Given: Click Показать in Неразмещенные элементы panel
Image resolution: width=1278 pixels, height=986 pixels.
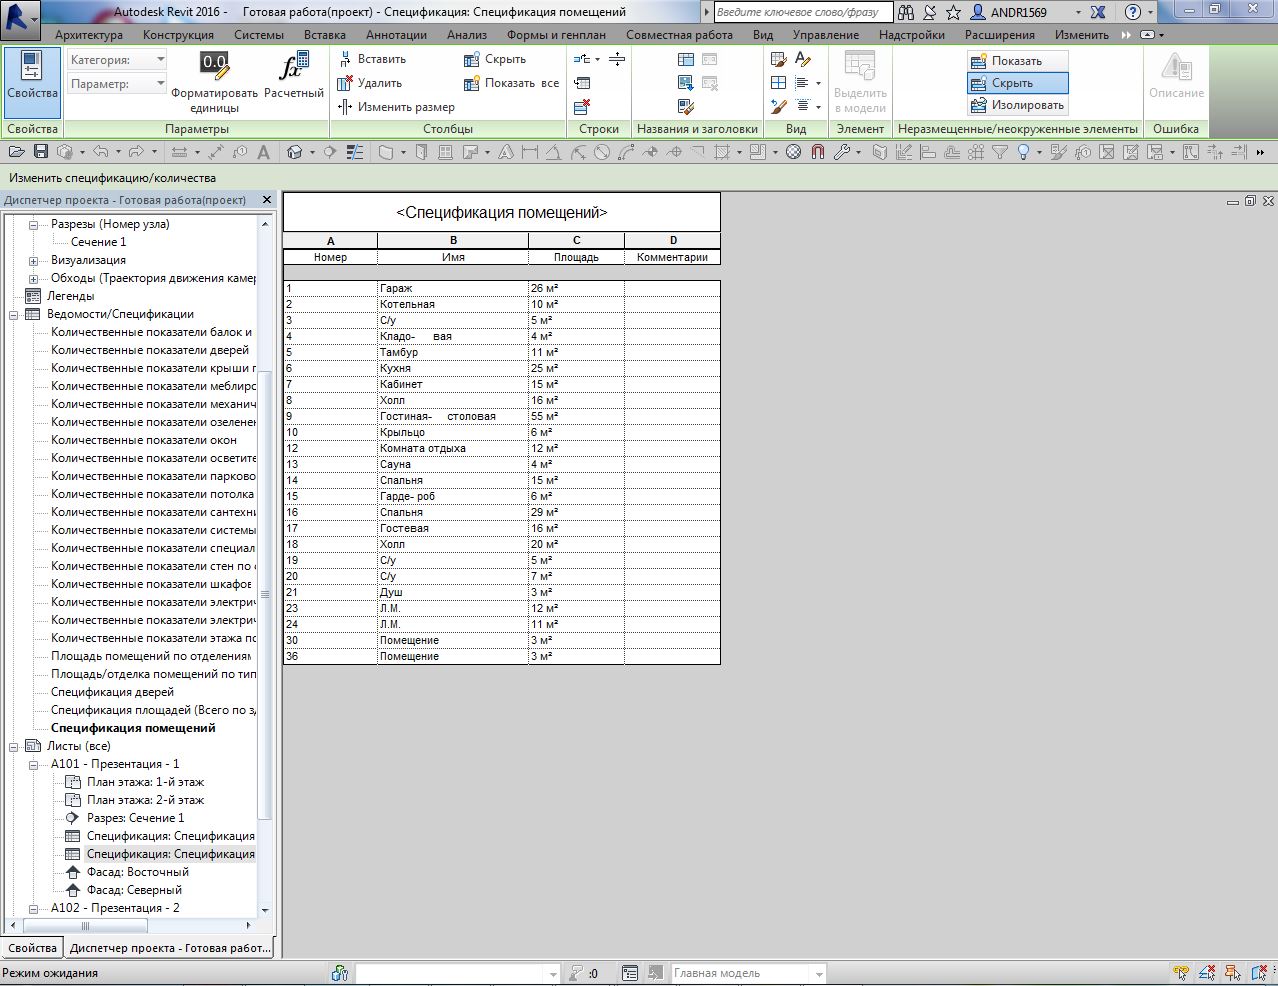Looking at the screenshot, I should coord(1017,61).
